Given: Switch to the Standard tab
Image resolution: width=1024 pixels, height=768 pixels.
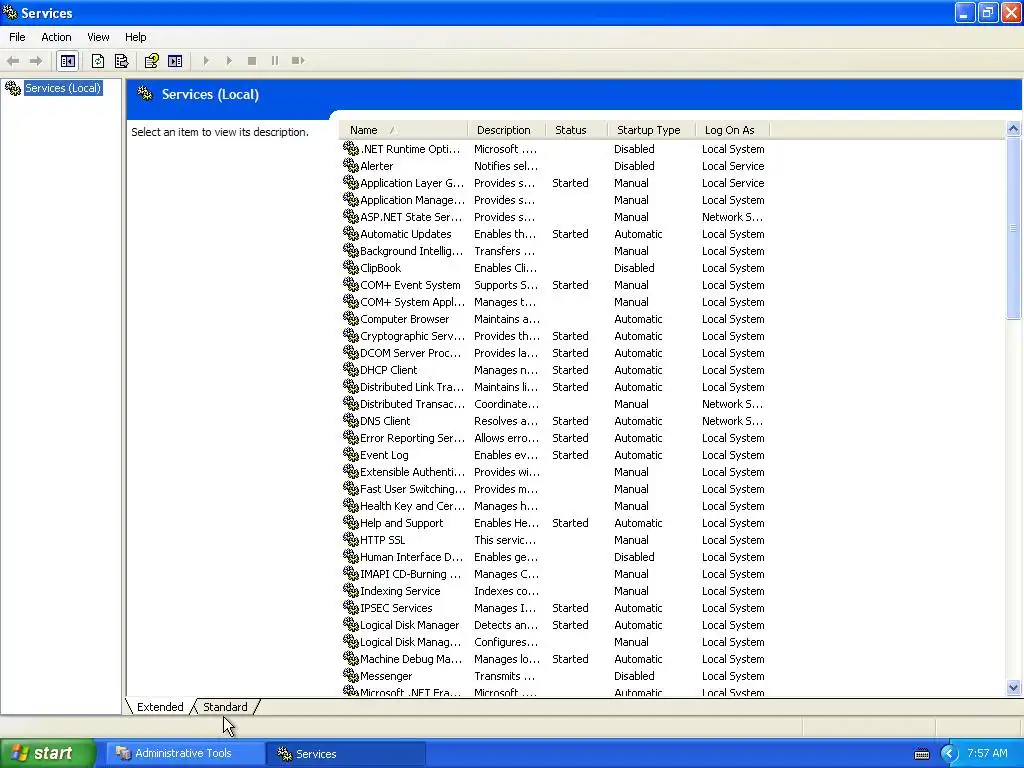Looking at the screenshot, I should 225,707.
